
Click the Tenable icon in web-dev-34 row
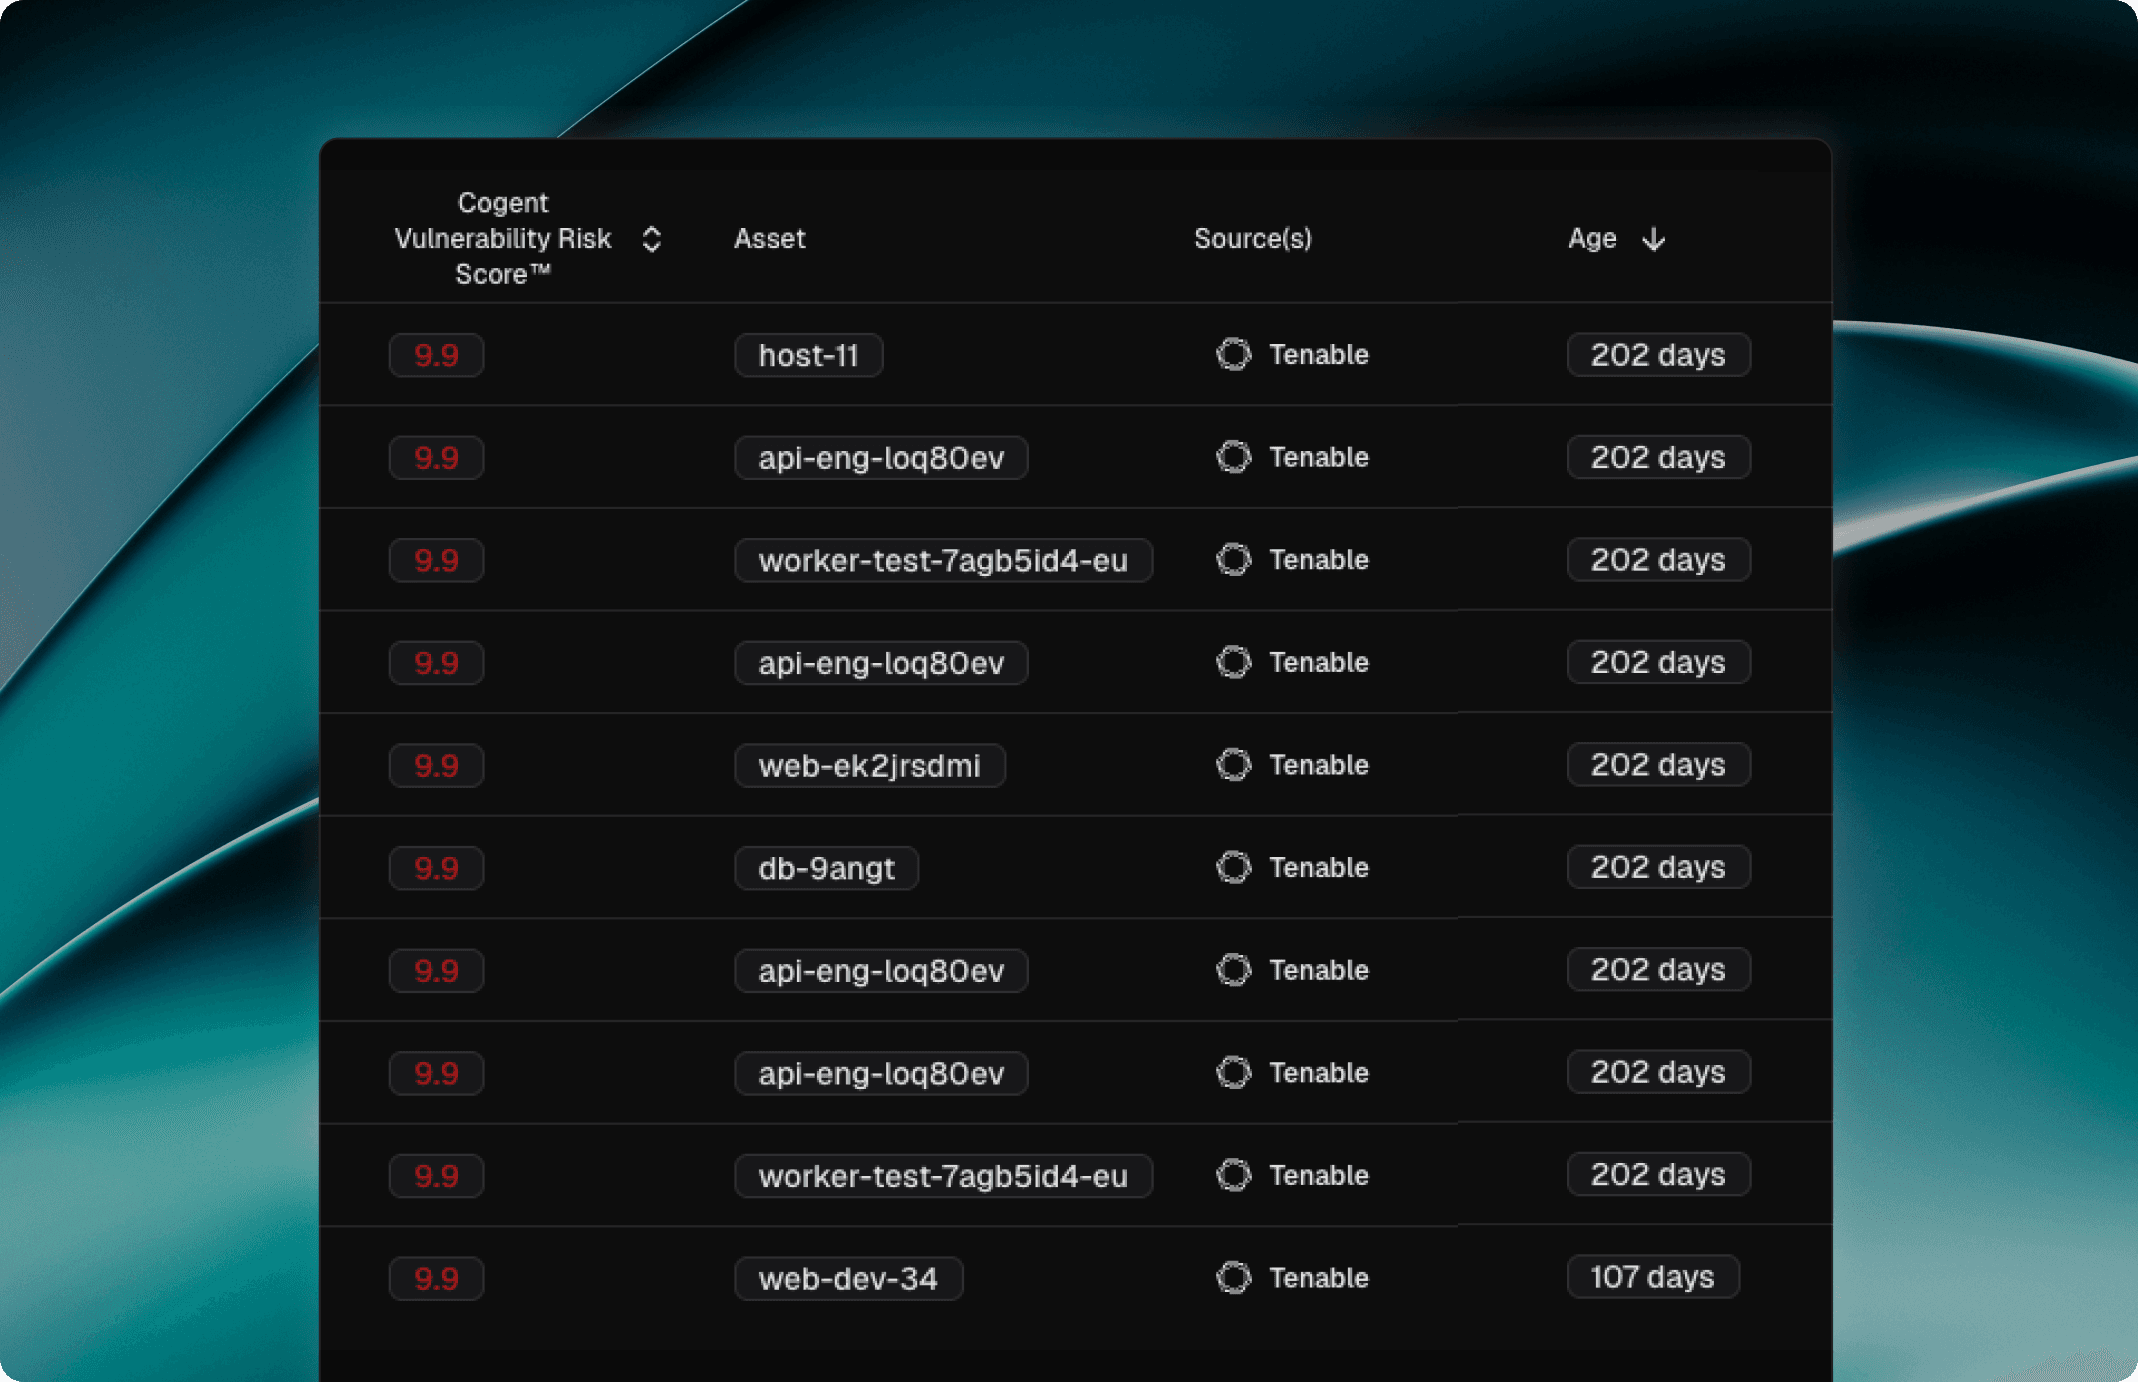[x=1233, y=1277]
